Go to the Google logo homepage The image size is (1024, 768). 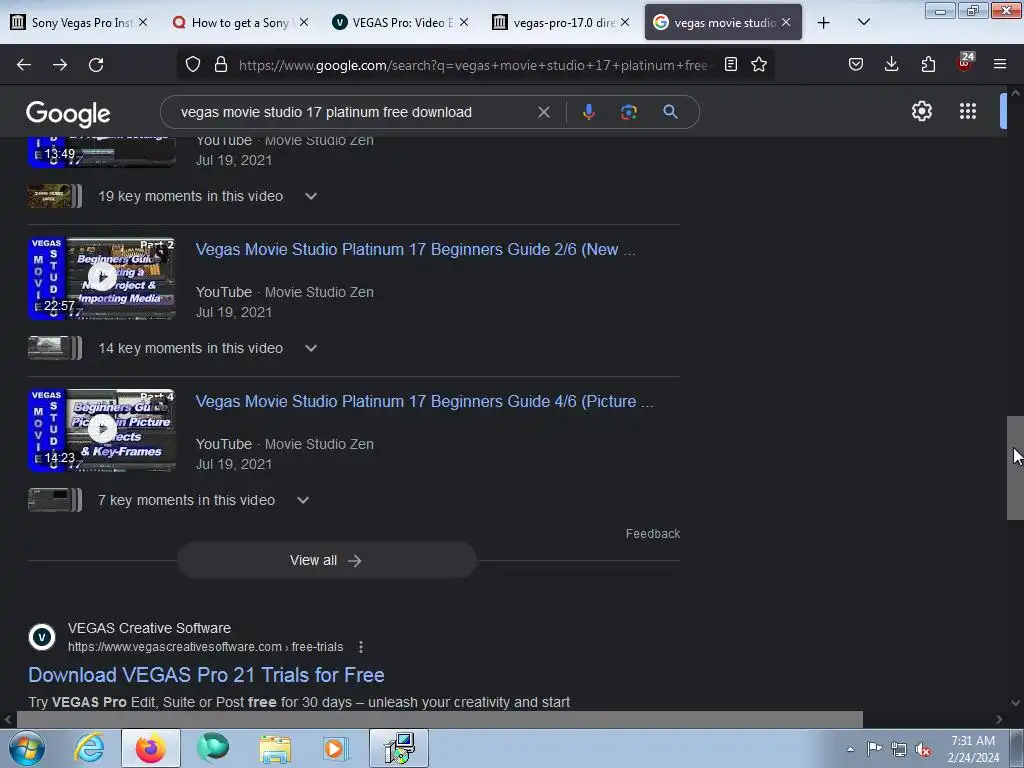(x=68, y=114)
